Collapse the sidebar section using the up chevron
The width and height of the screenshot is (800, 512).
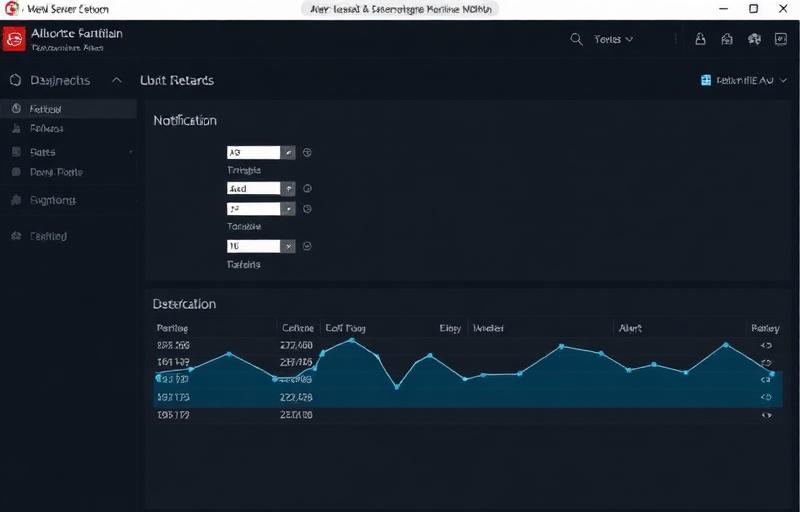pyautogui.click(x=117, y=80)
